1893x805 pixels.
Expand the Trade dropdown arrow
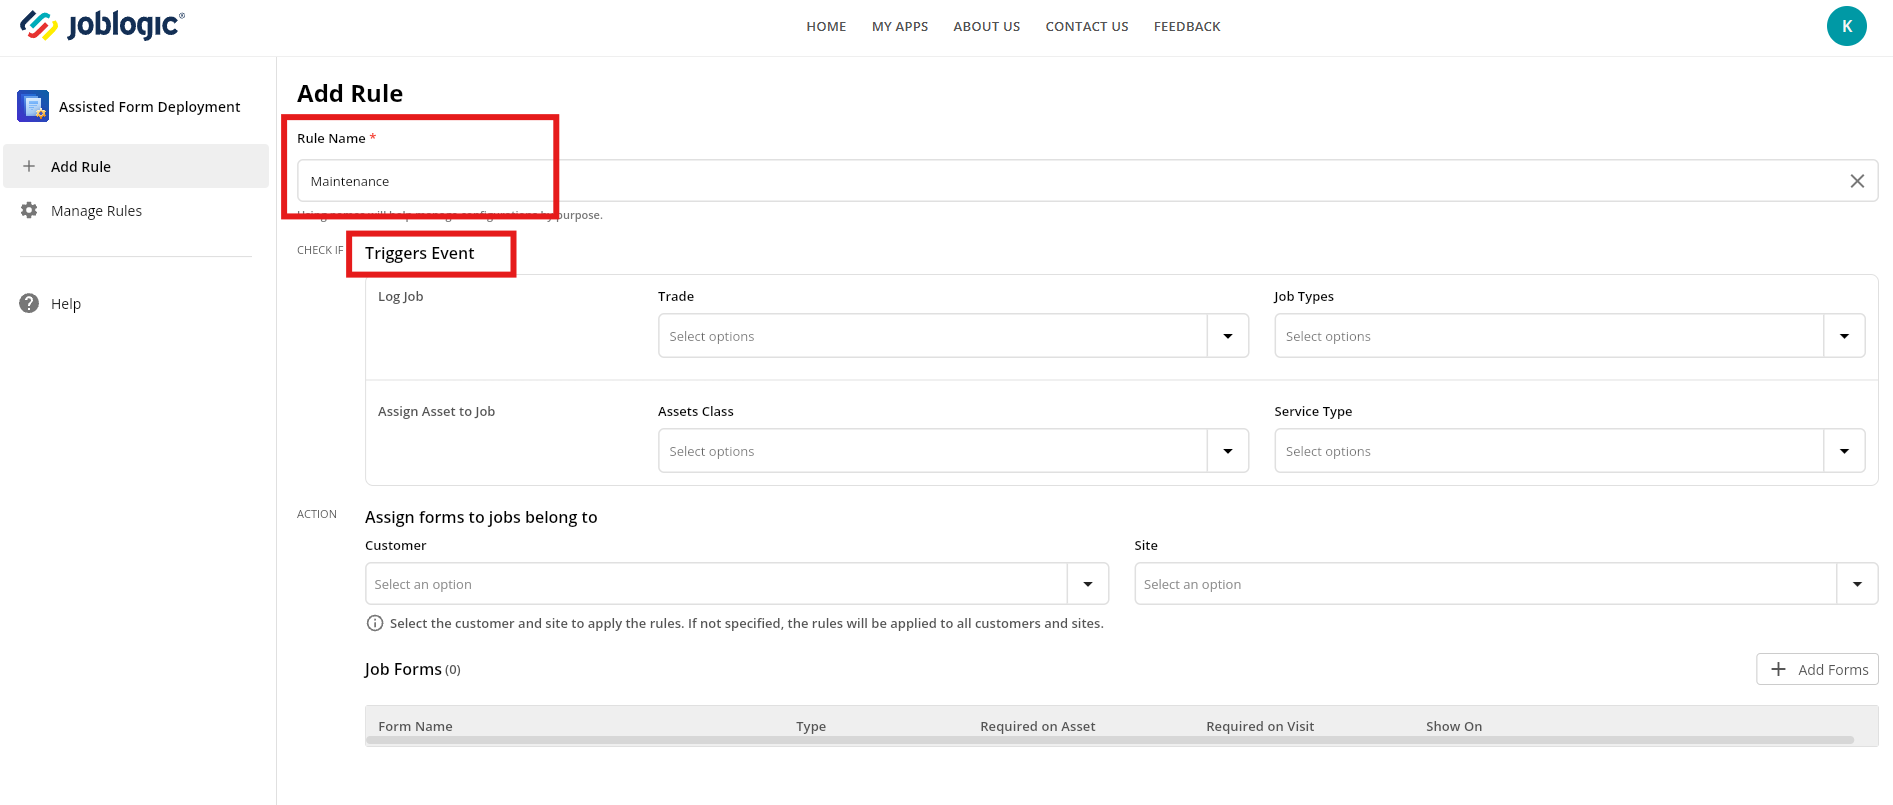(x=1228, y=336)
